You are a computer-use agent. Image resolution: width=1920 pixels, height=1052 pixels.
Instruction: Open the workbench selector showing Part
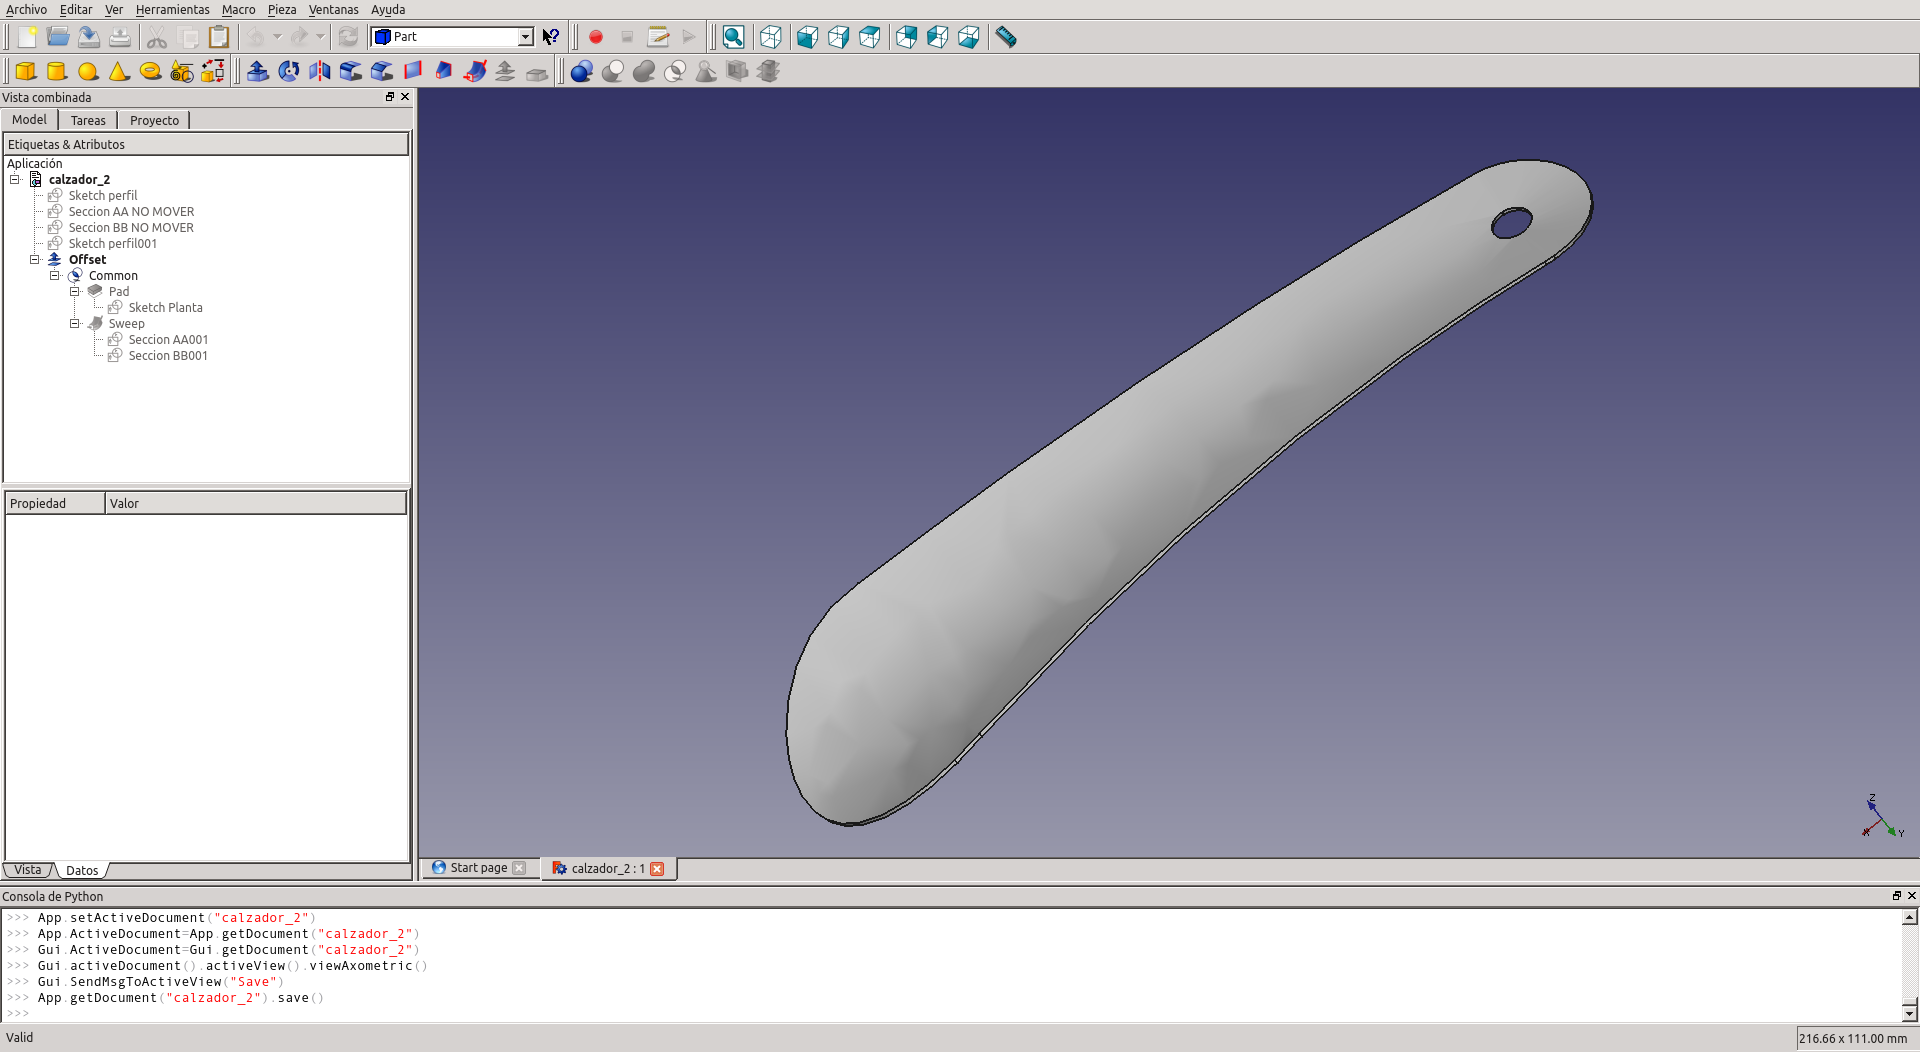[452, 37]
